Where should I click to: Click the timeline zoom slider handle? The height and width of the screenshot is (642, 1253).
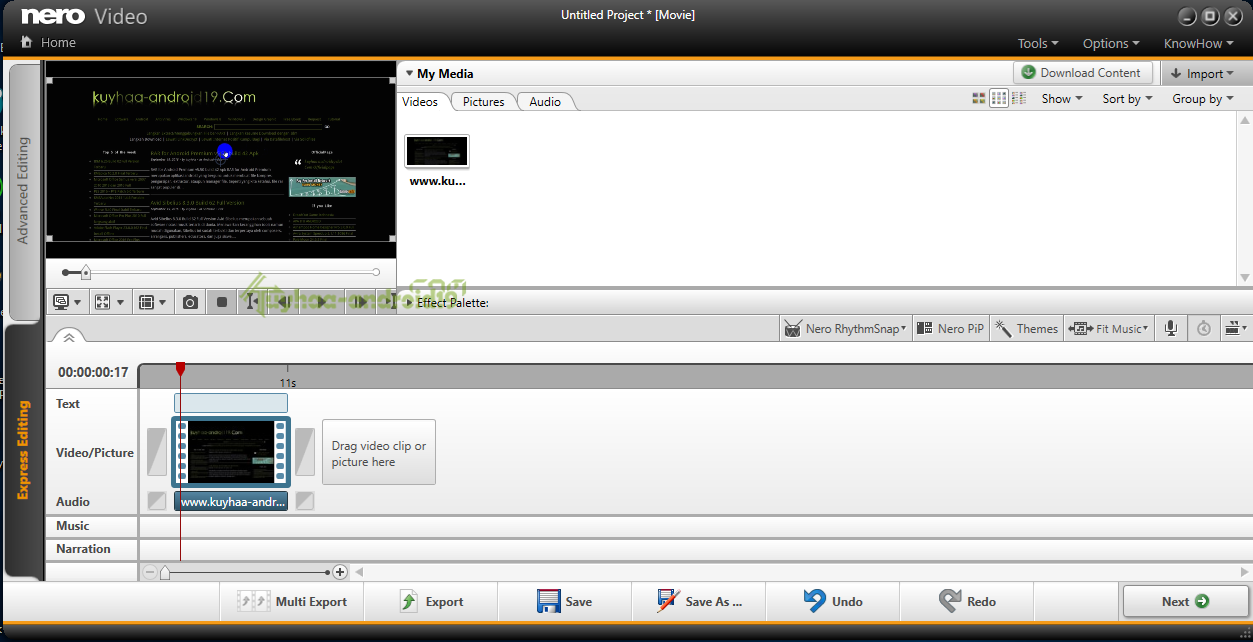point(165,572)
